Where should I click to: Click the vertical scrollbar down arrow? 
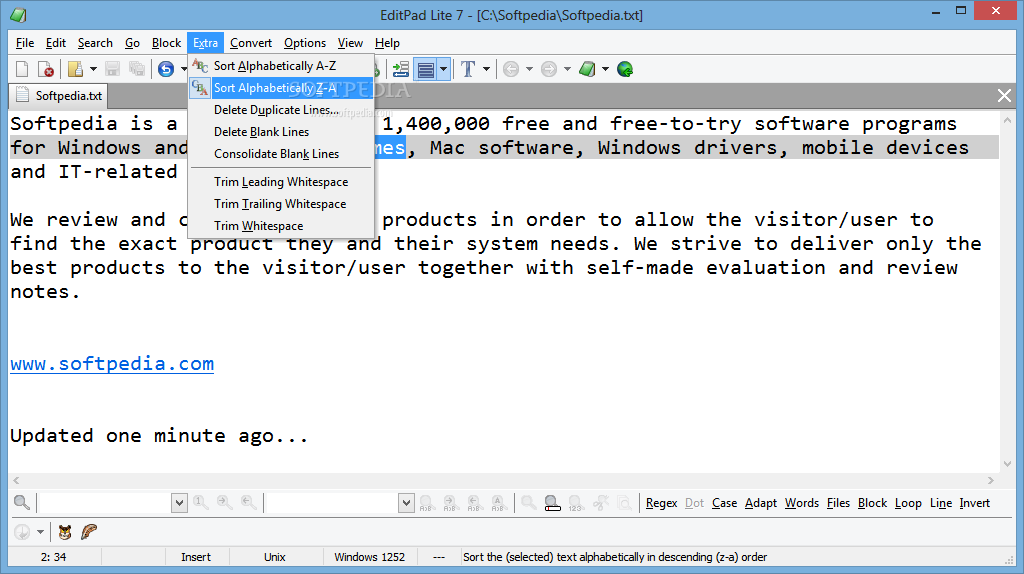(1006, 464)
